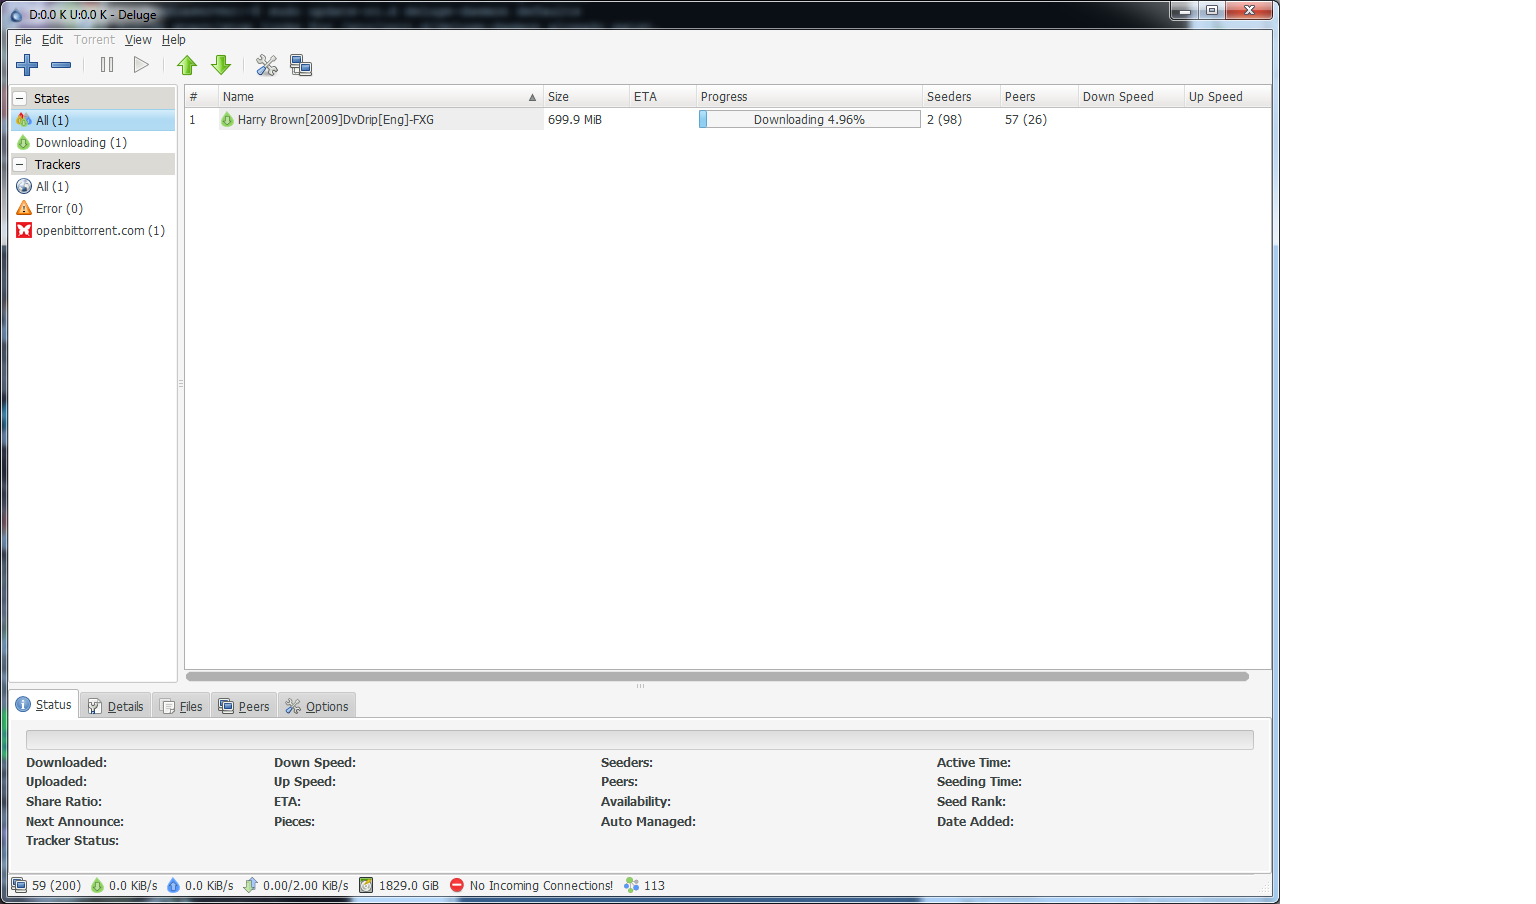1536x904 pixels.
Task: Collapse the Trackers section
Action: pyautogui.click(x=19, y=164)
